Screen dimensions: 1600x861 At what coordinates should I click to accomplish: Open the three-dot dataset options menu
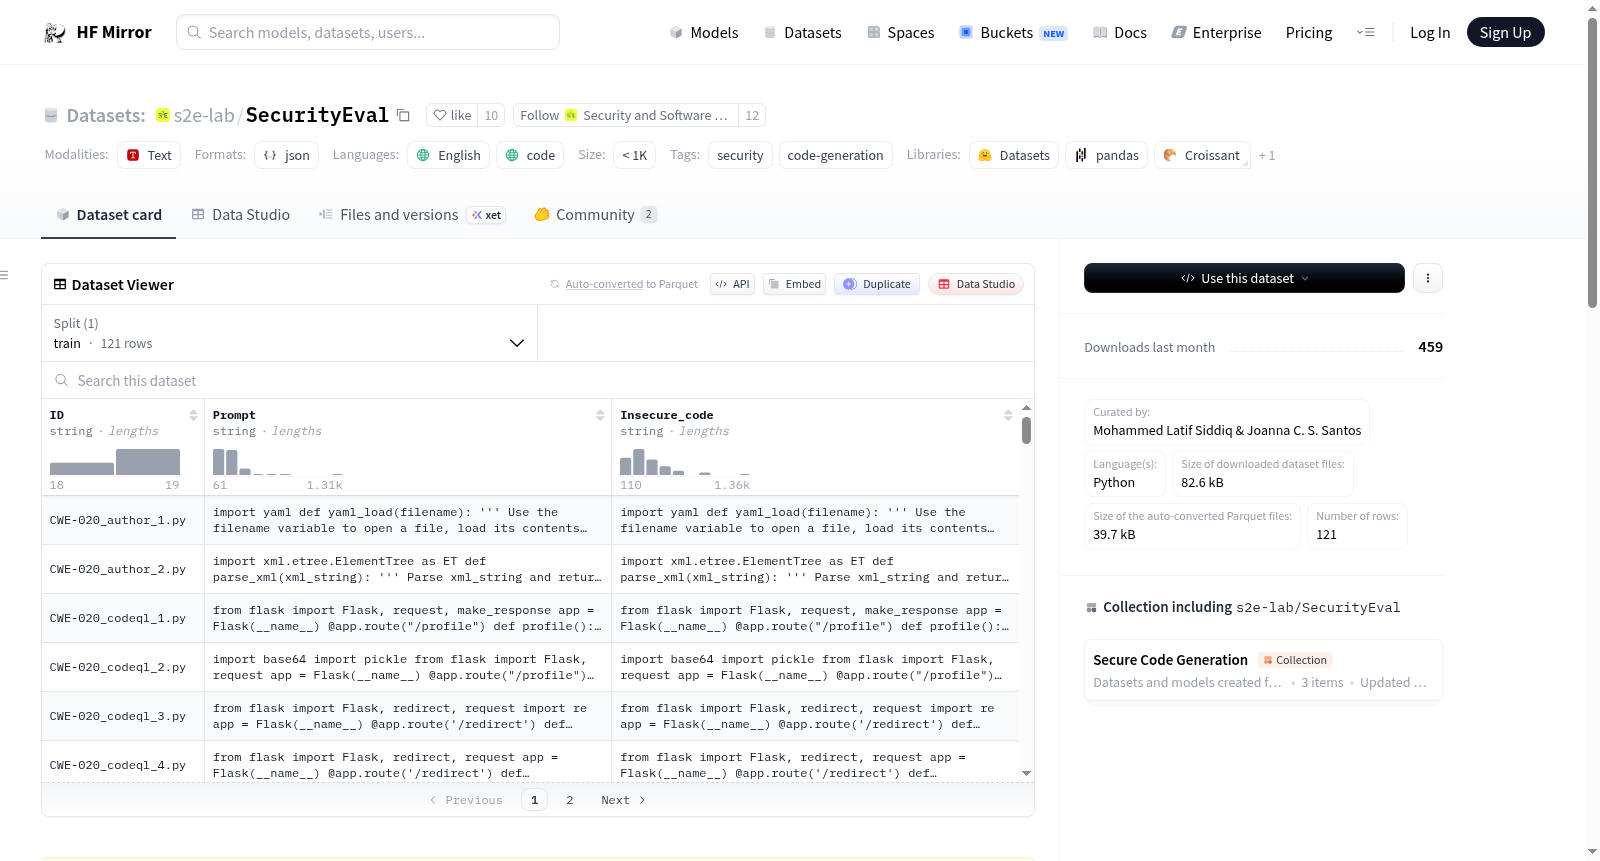coord(1428,278)
